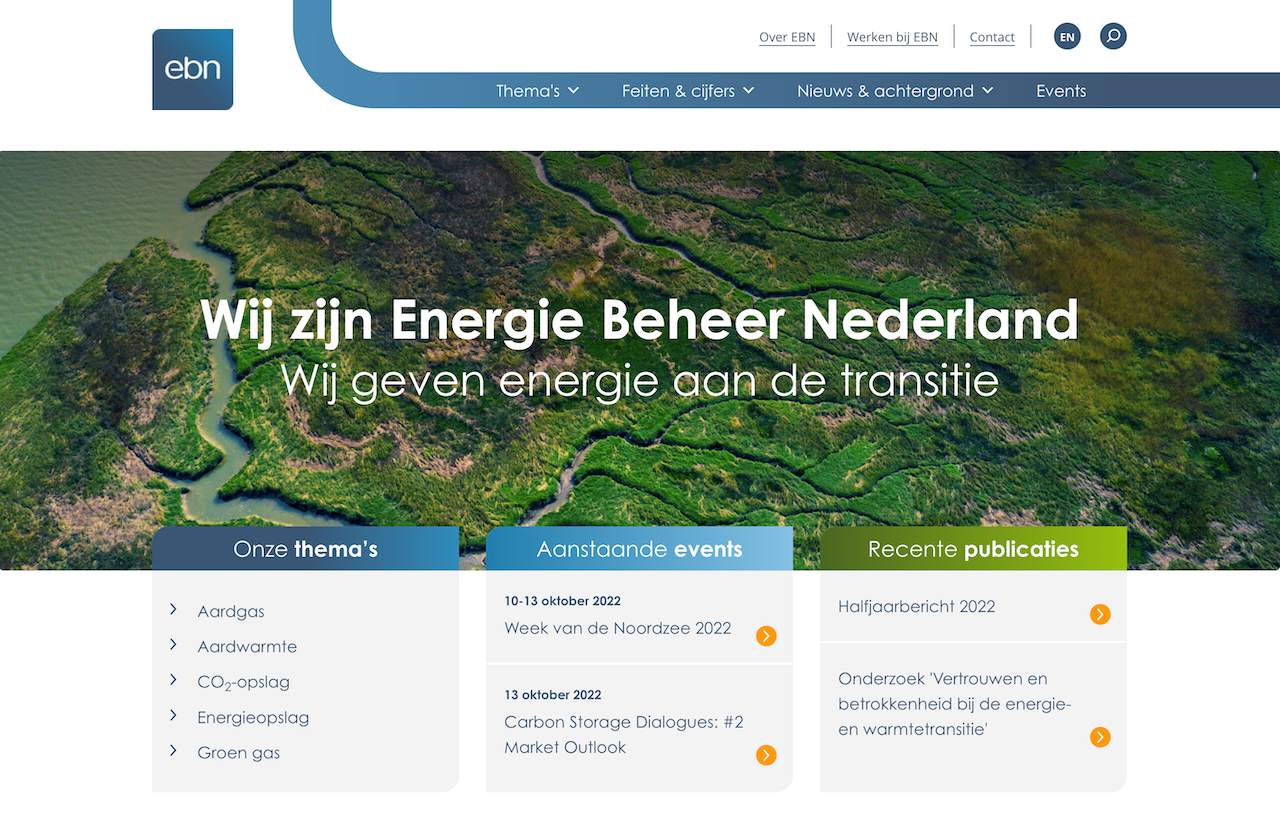Click the chevron icon beside Aardgas
The image size is (1280, 827).
[x=172, y=610]
